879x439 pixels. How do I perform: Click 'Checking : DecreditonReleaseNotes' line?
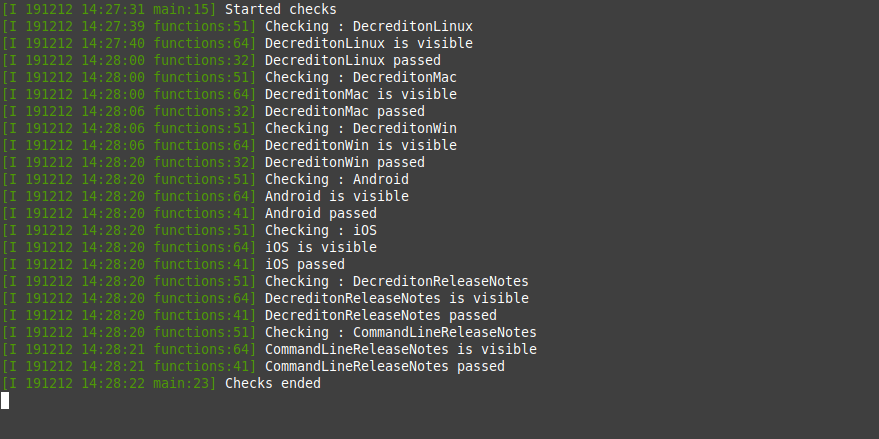(397, 281)
